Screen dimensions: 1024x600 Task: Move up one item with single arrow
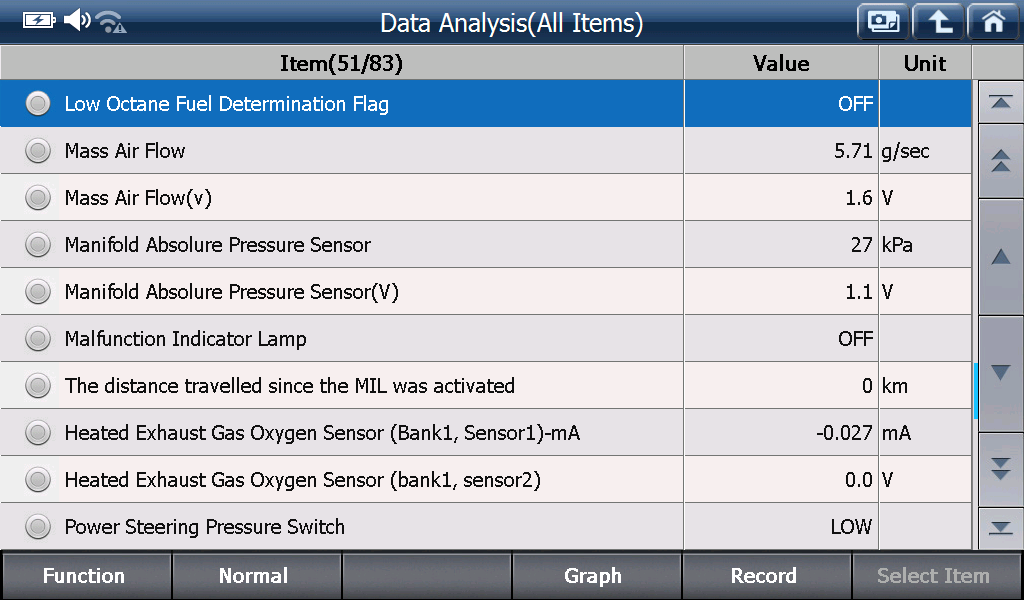(1000, 257)
